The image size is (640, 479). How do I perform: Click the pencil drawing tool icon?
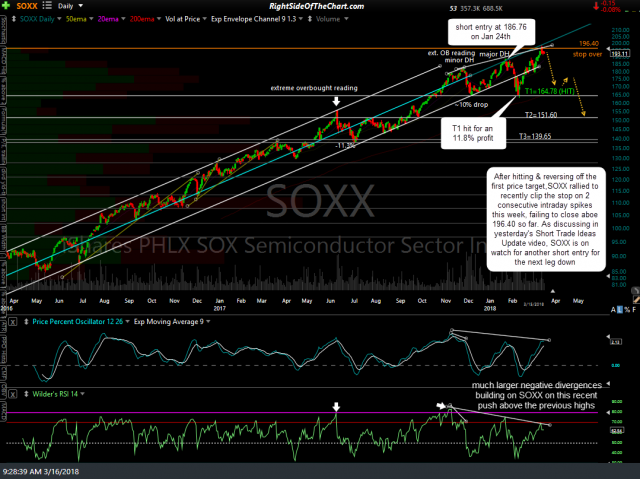(x=636, y=299)
